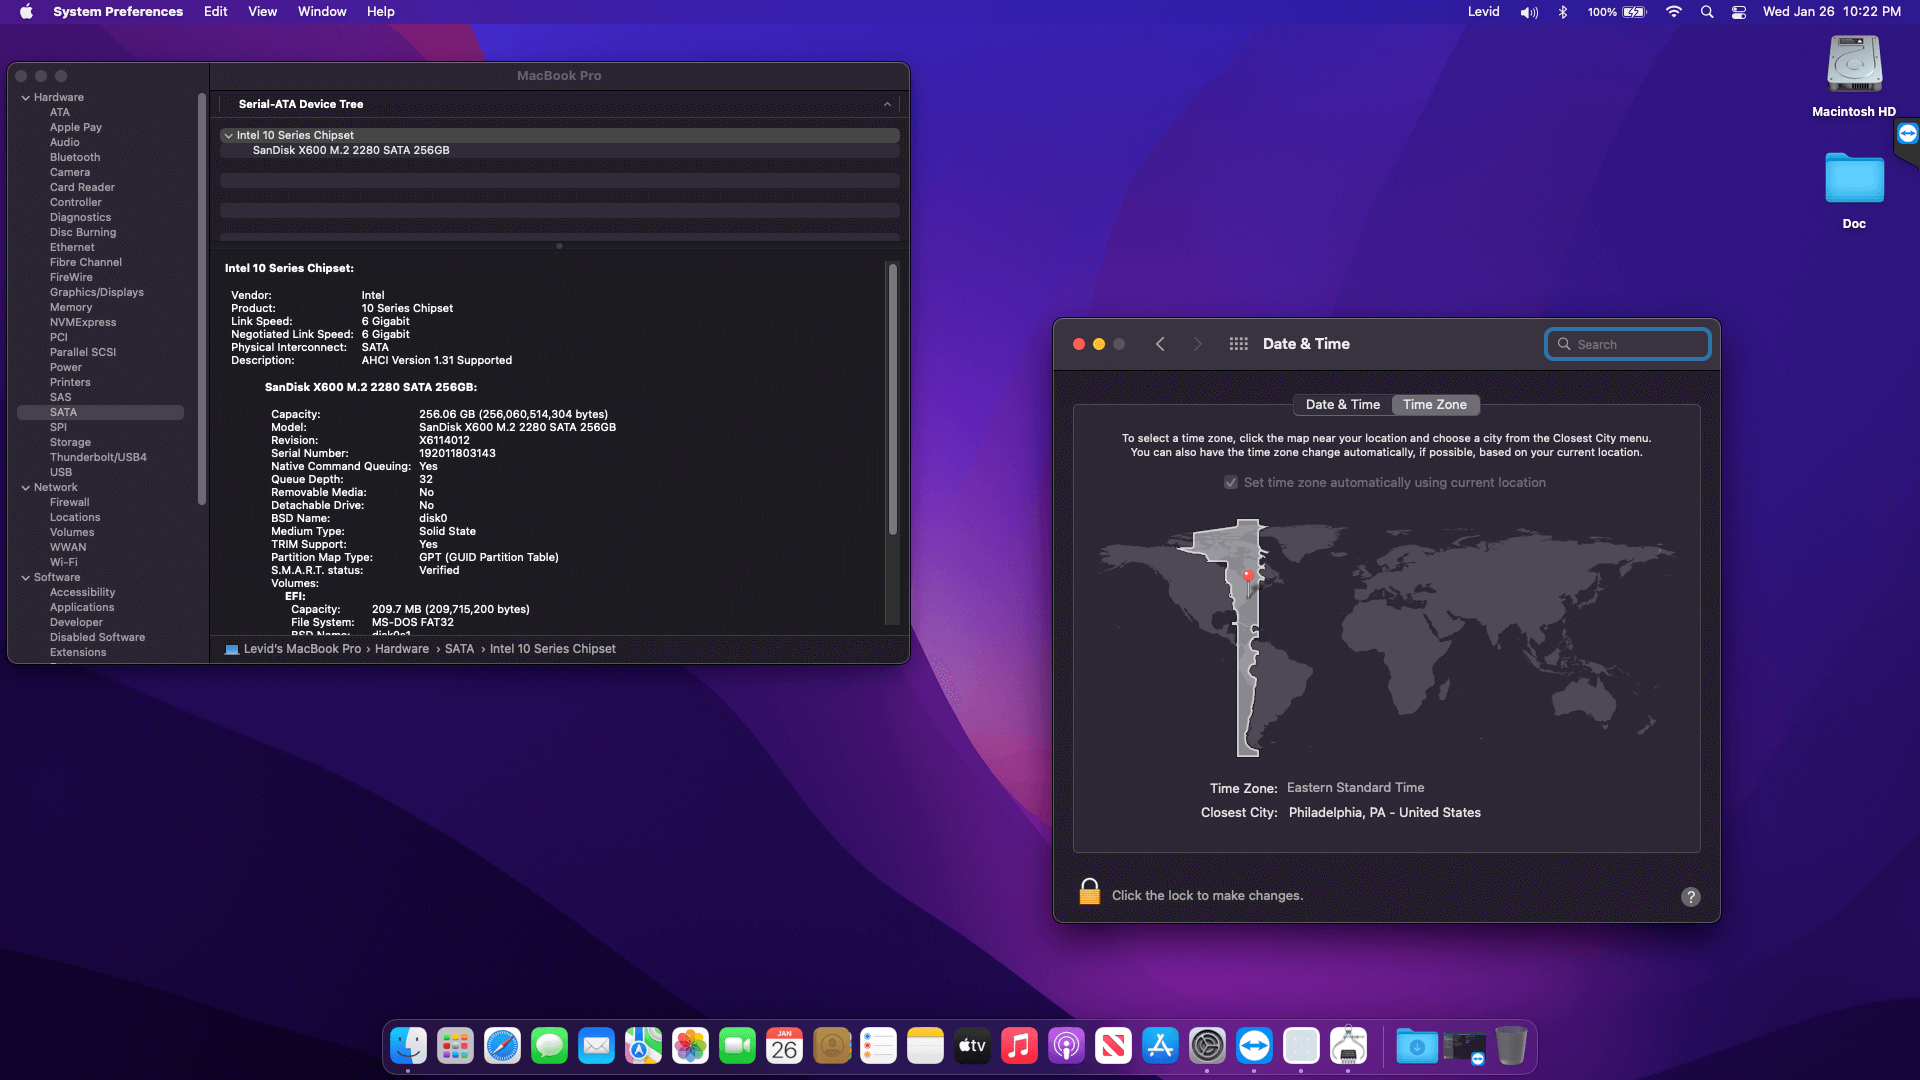Open TeamViewer from the Dock

[1254, 1046]
